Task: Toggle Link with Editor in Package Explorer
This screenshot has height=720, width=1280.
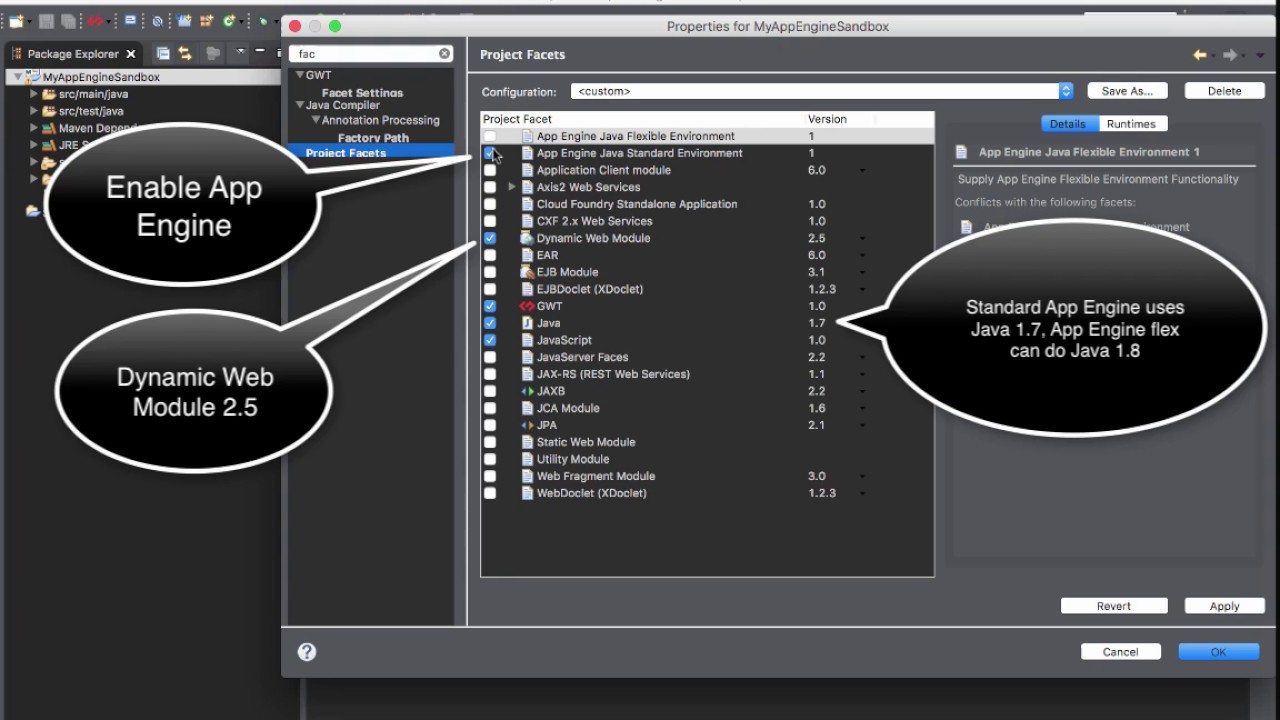Action: point(185,53)
